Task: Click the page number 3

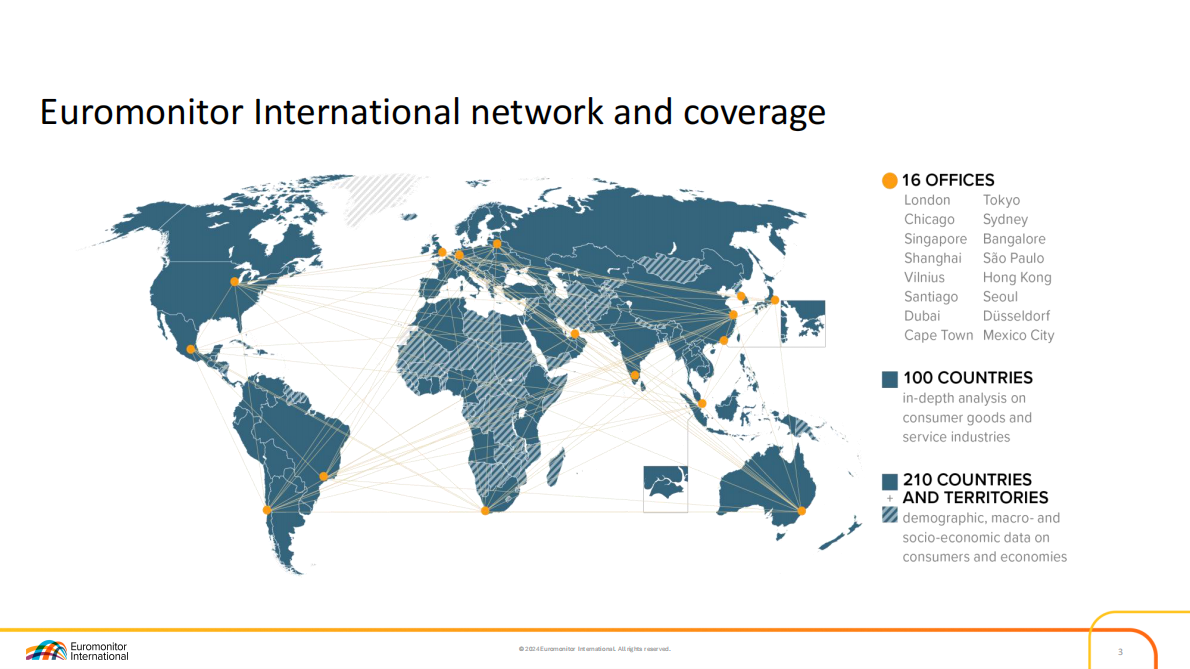Action: [1120, 652]
